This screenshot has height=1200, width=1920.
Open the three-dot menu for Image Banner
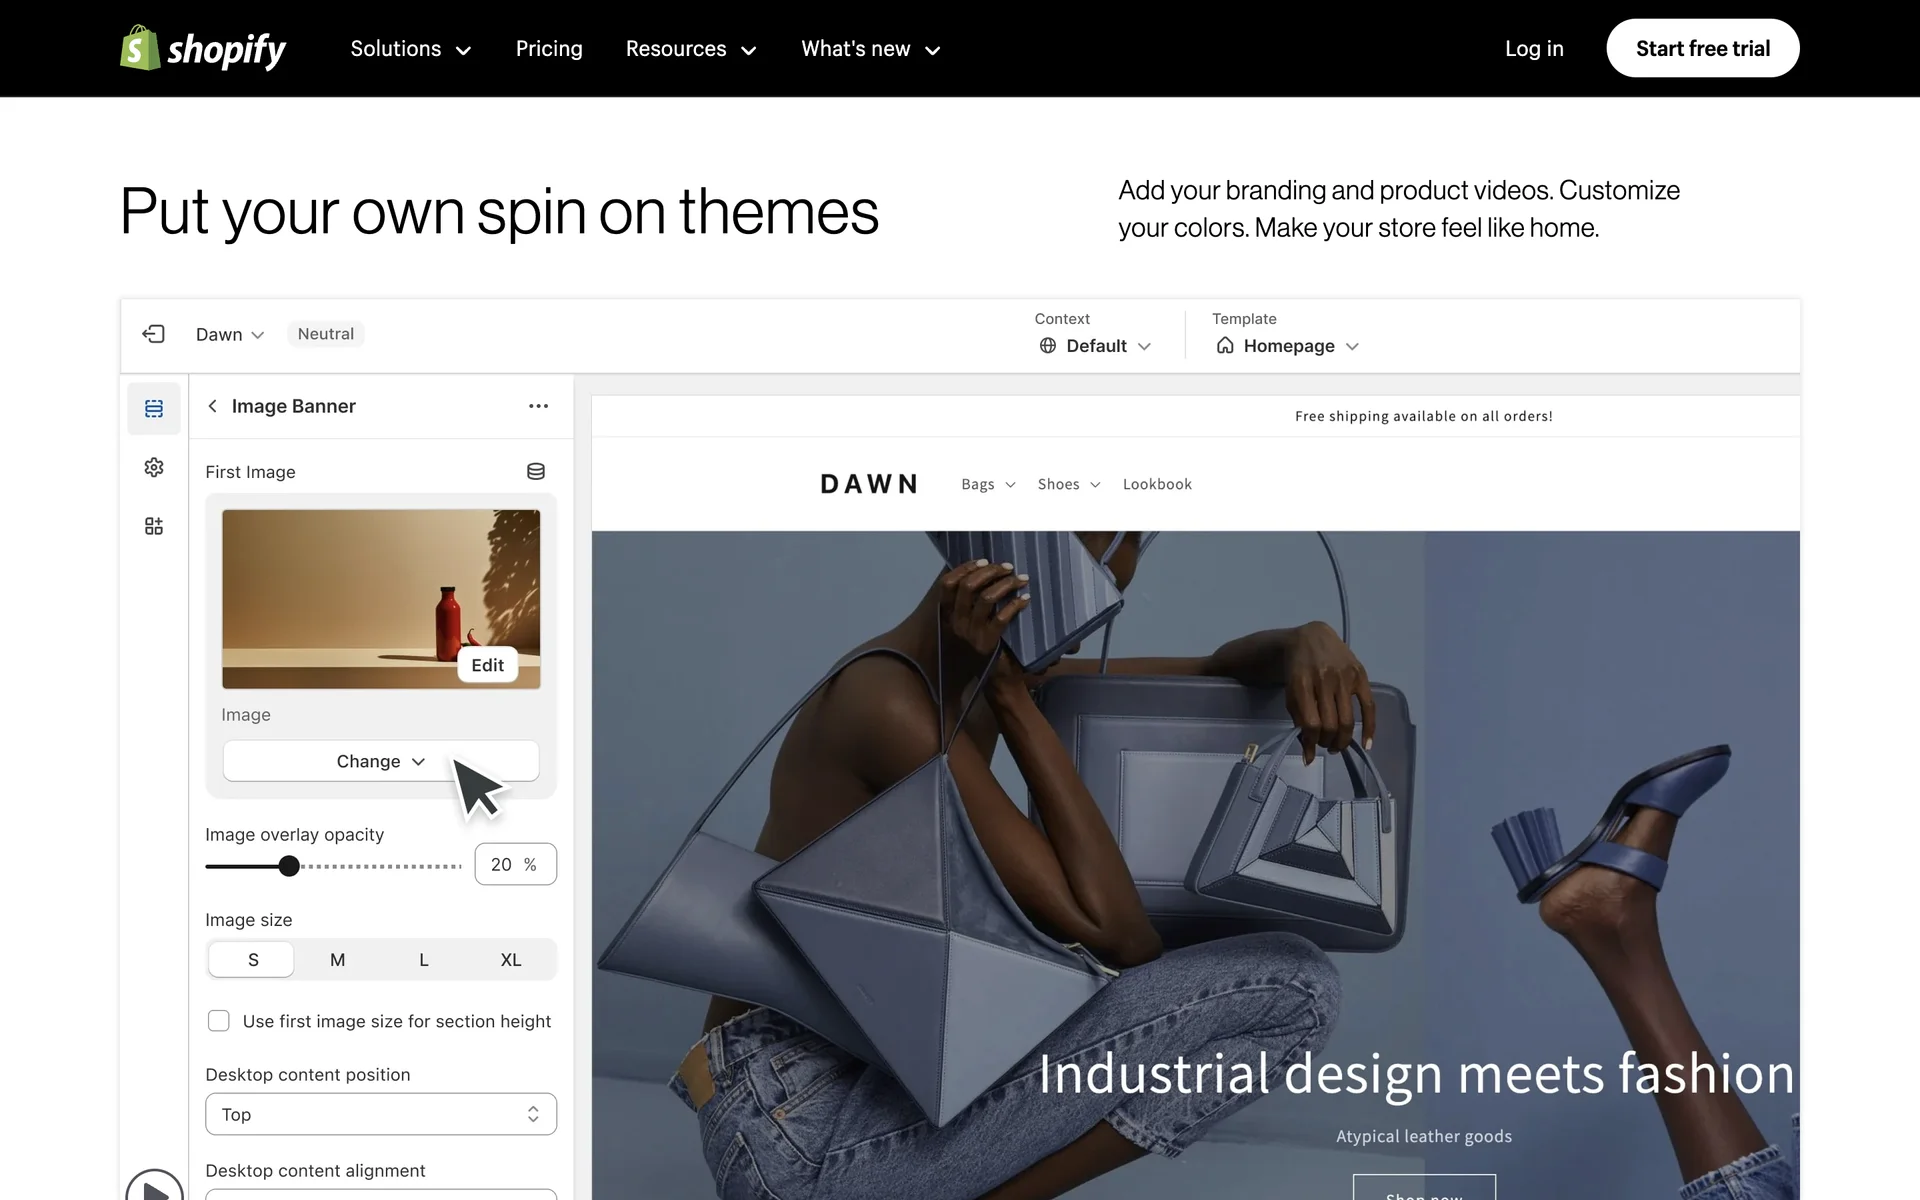[x=538, y=406]
